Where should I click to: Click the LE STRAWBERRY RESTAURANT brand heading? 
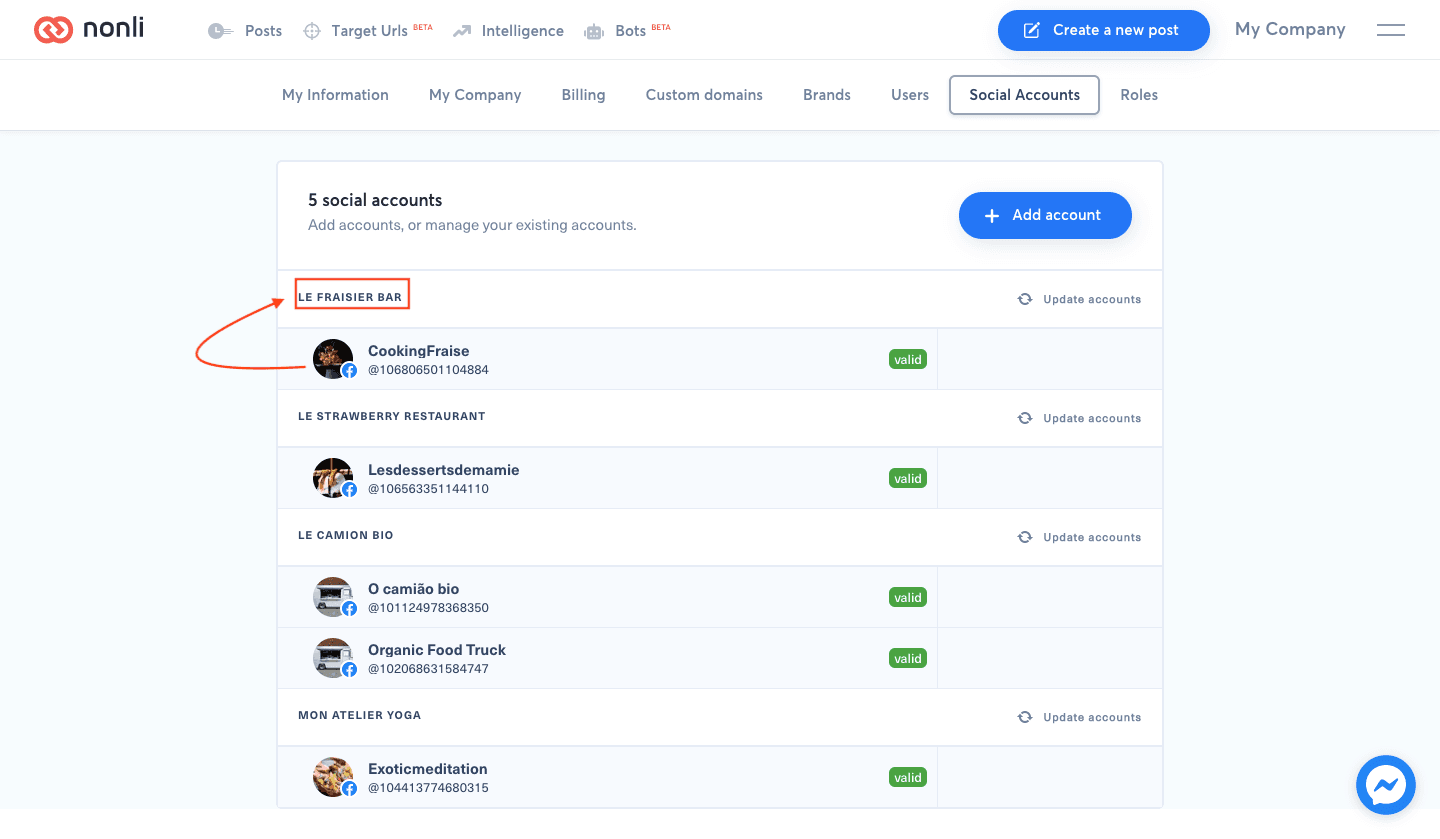click(391, 416)
